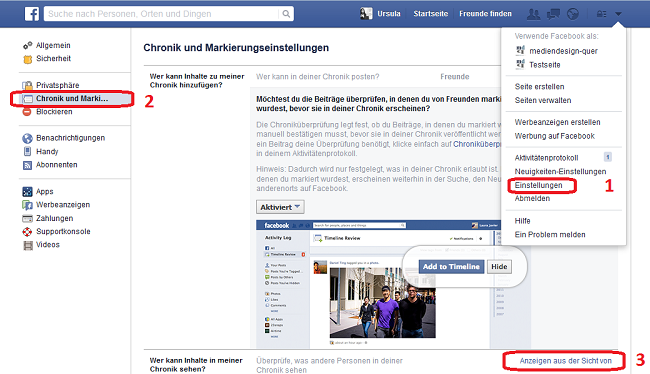650x374 pixels.
Task: Click the Testseite page icon
Action: (x=520, y=64)
